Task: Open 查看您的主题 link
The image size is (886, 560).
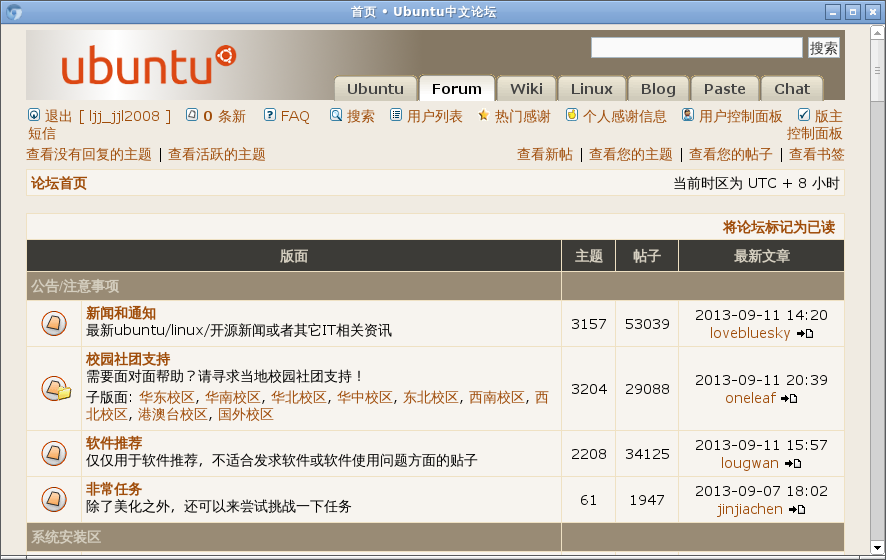Action: coord(631,154)
